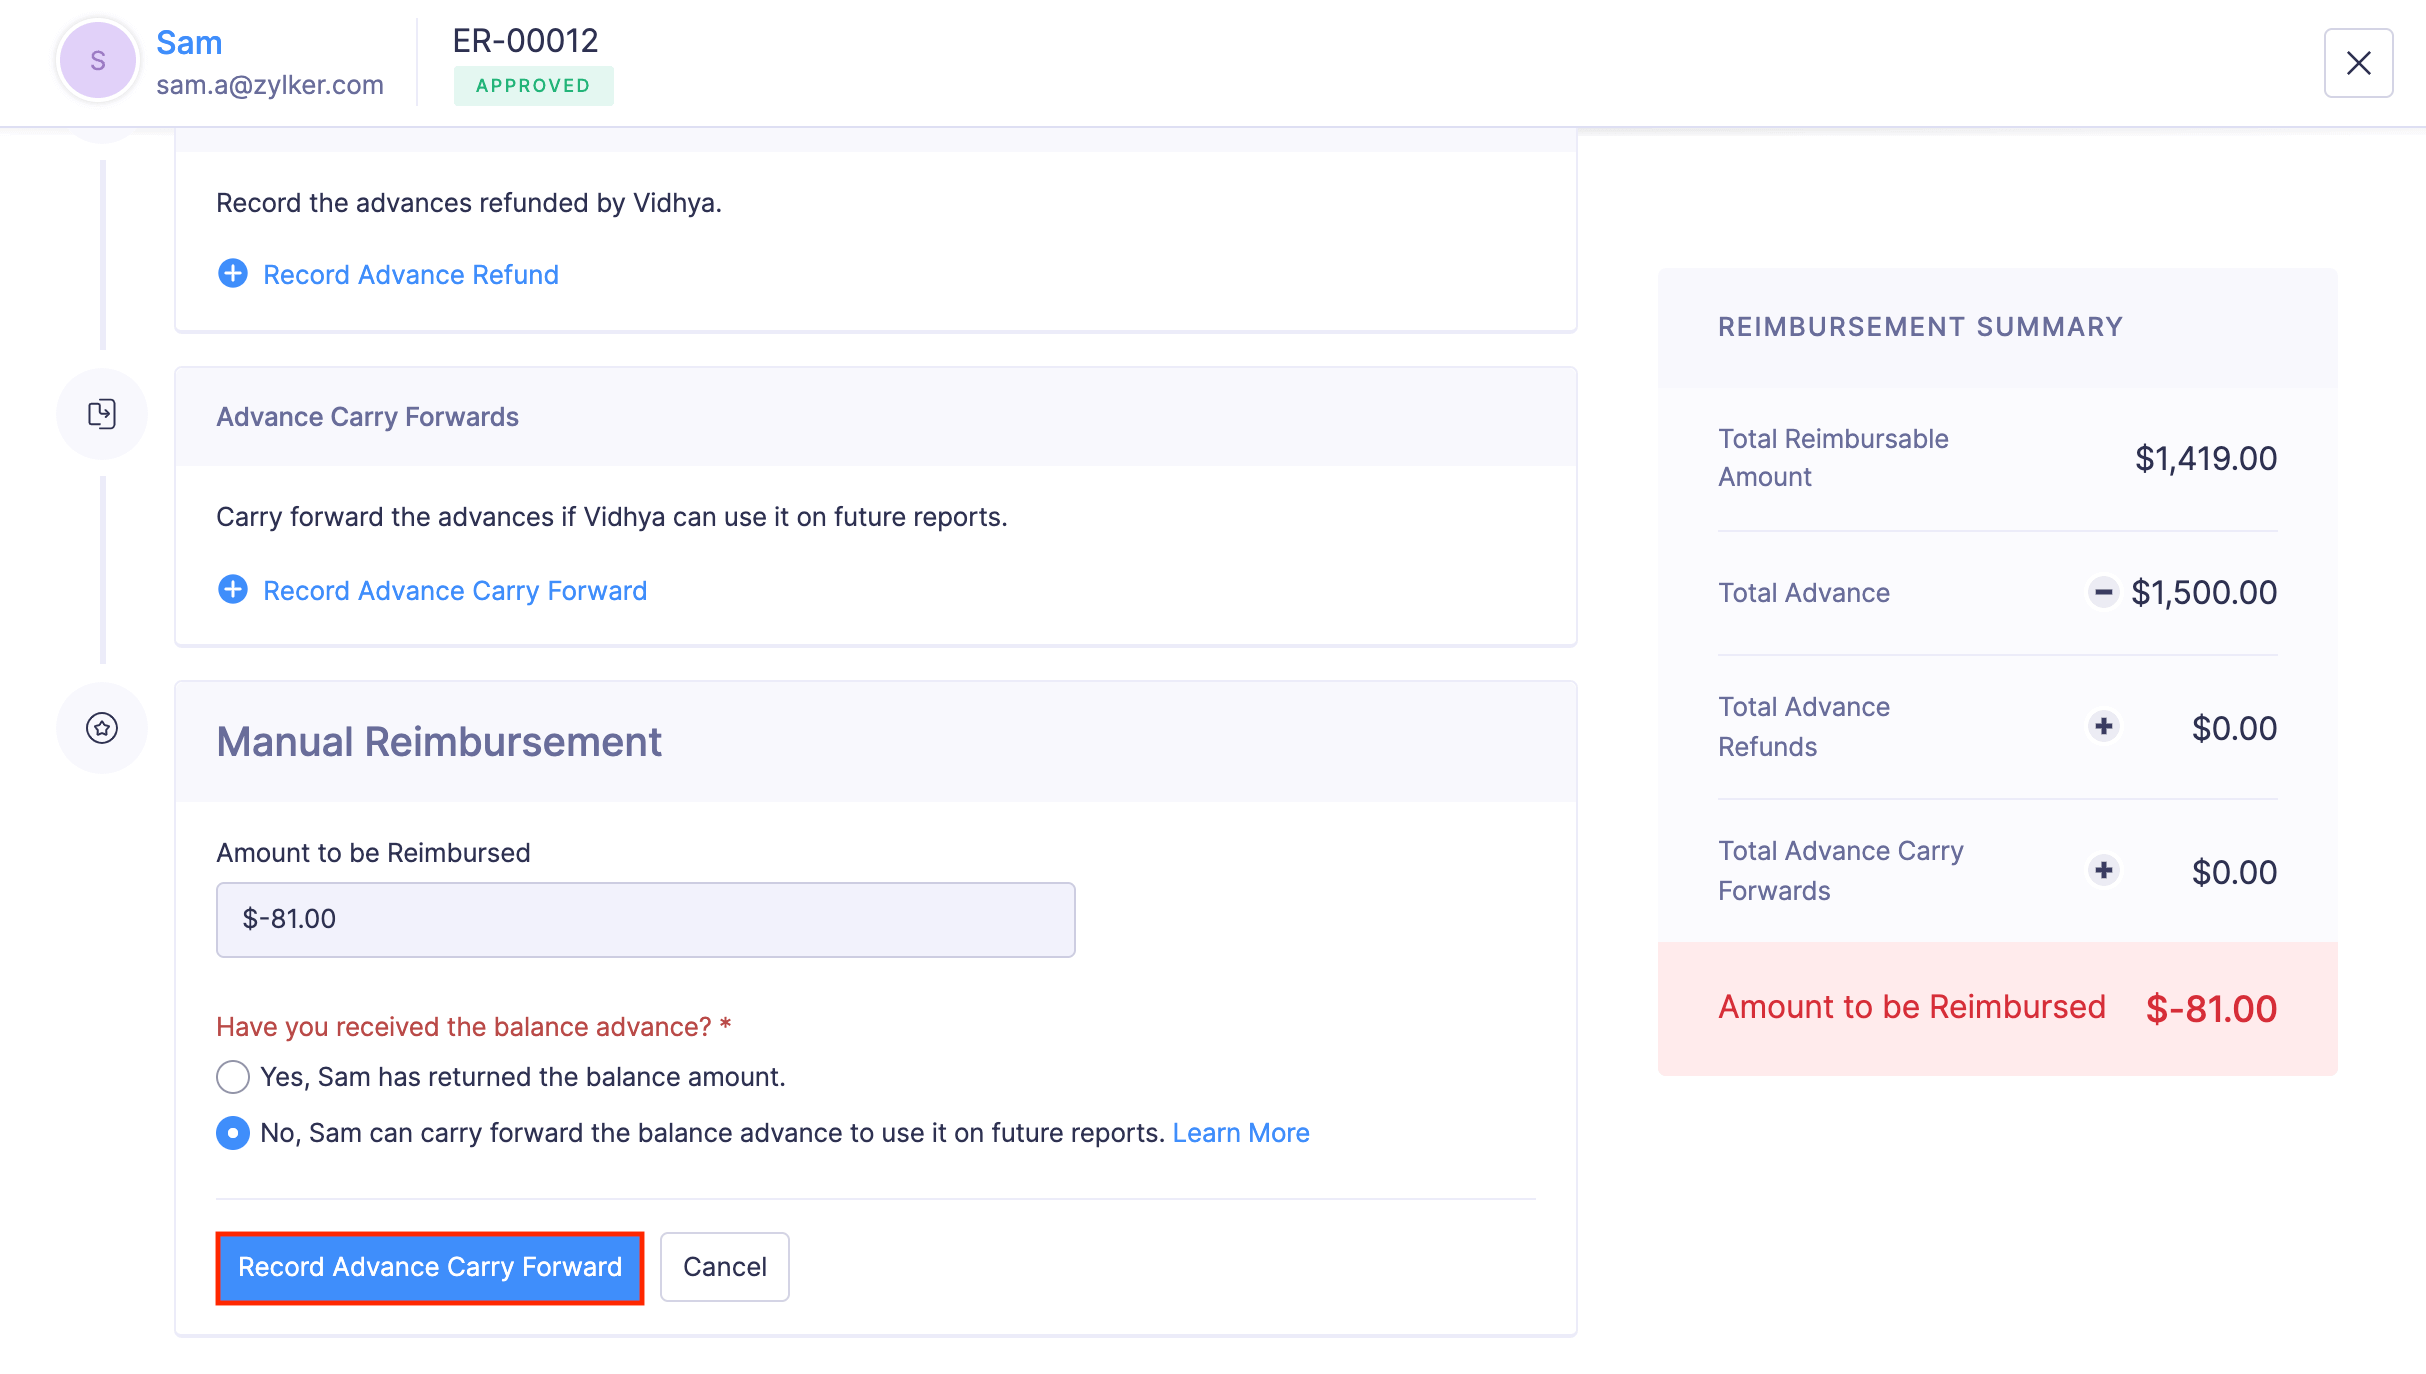This screenshot has height=1374, width=2426.
Task: Click the APPROVED status badge
Action: [533, 85]
